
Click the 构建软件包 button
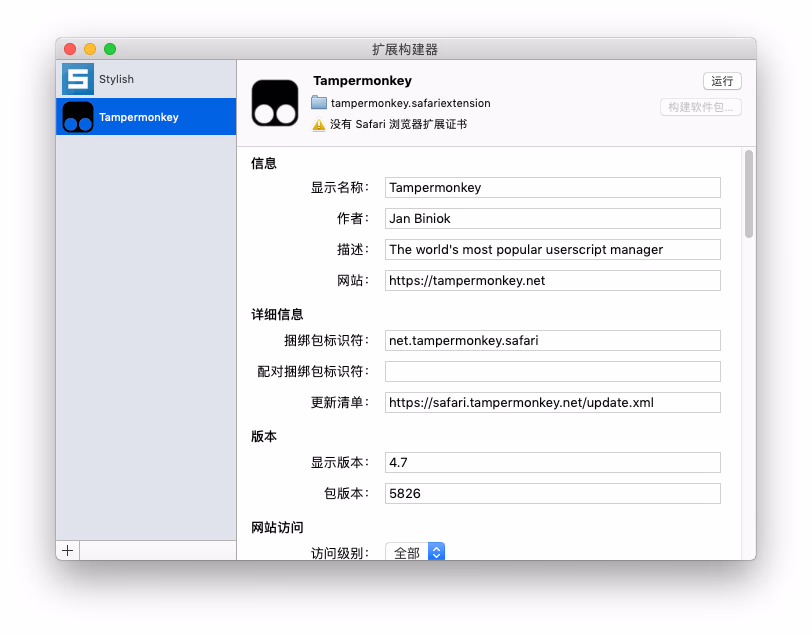coord(700,107)
